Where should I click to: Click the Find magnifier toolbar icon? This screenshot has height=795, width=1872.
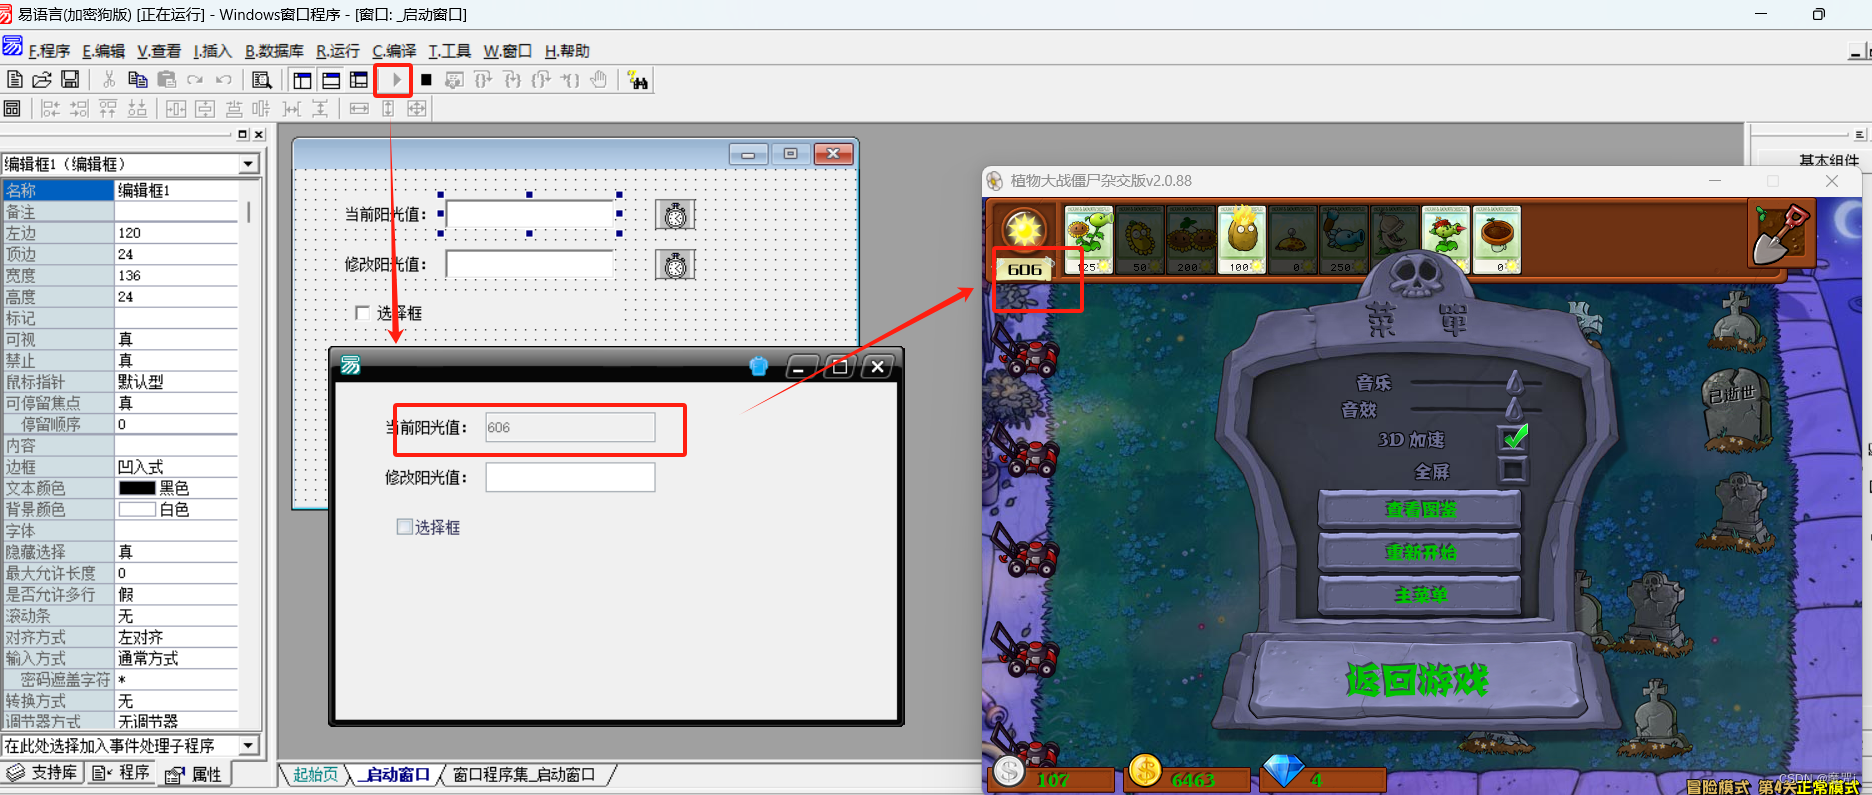pos(262,80)
